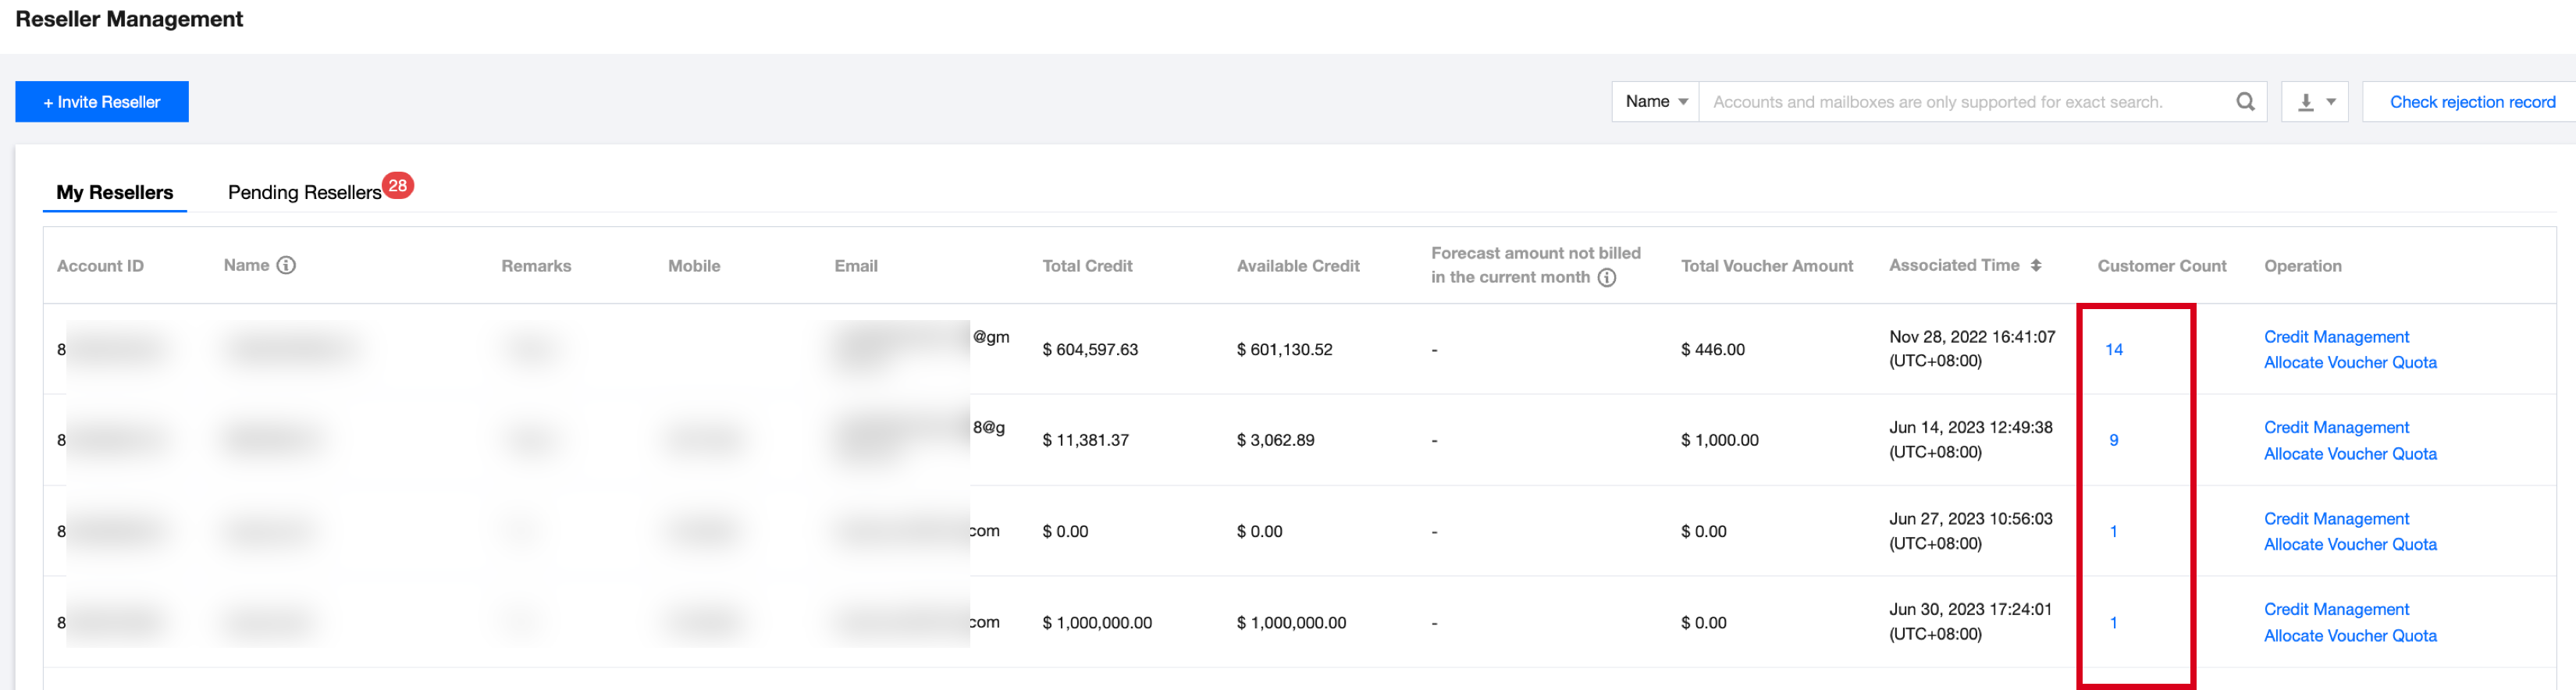Open customer count 14 link
The width and height of the screenshot is (2576, 690).
coord(2113,349)
